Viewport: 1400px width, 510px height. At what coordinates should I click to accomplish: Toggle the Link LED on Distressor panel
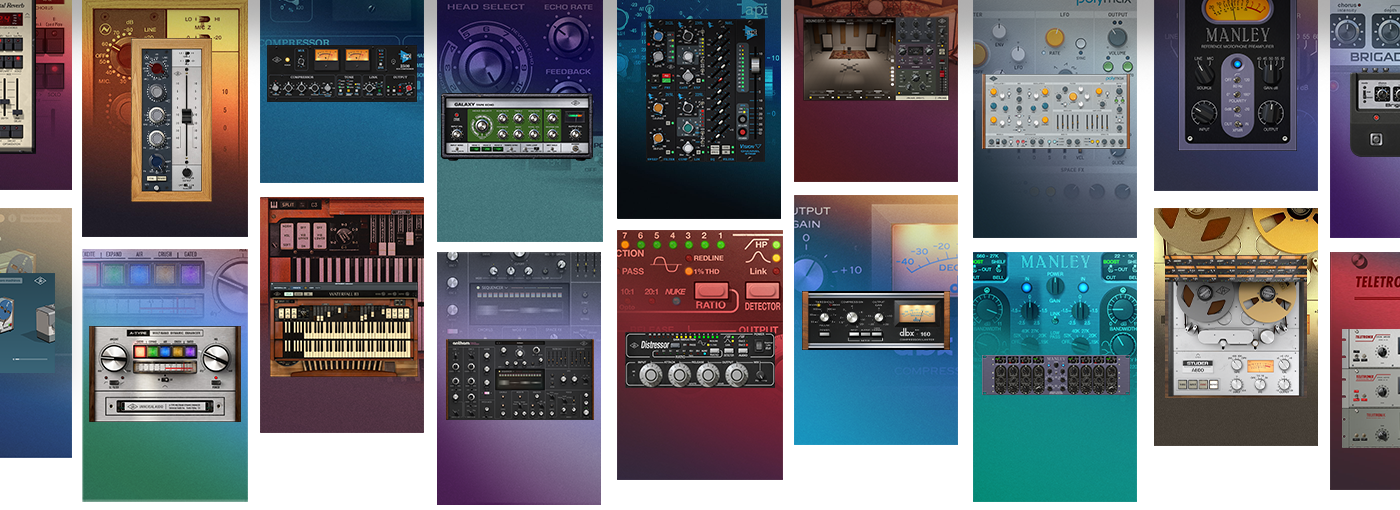(x=774, y=271)
